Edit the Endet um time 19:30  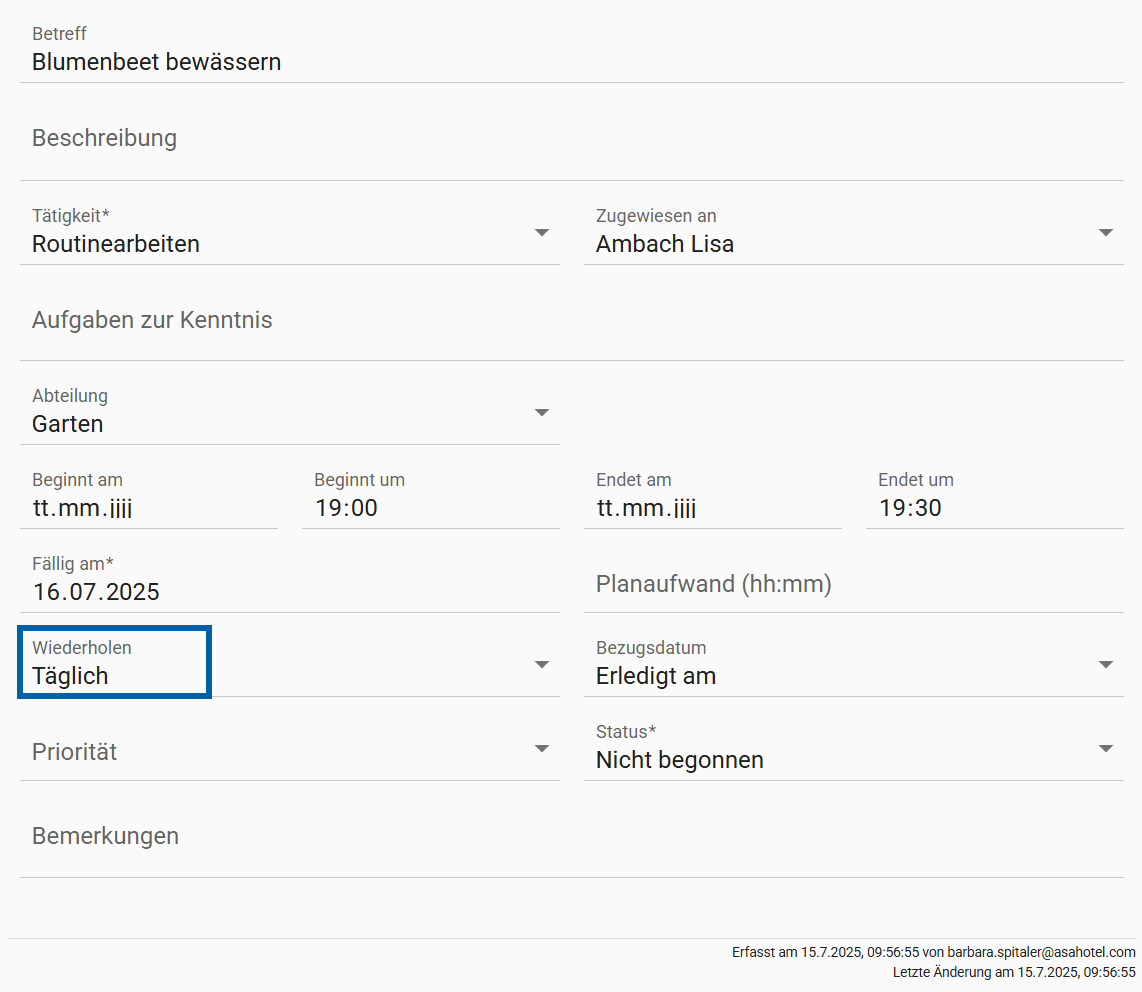994,508
